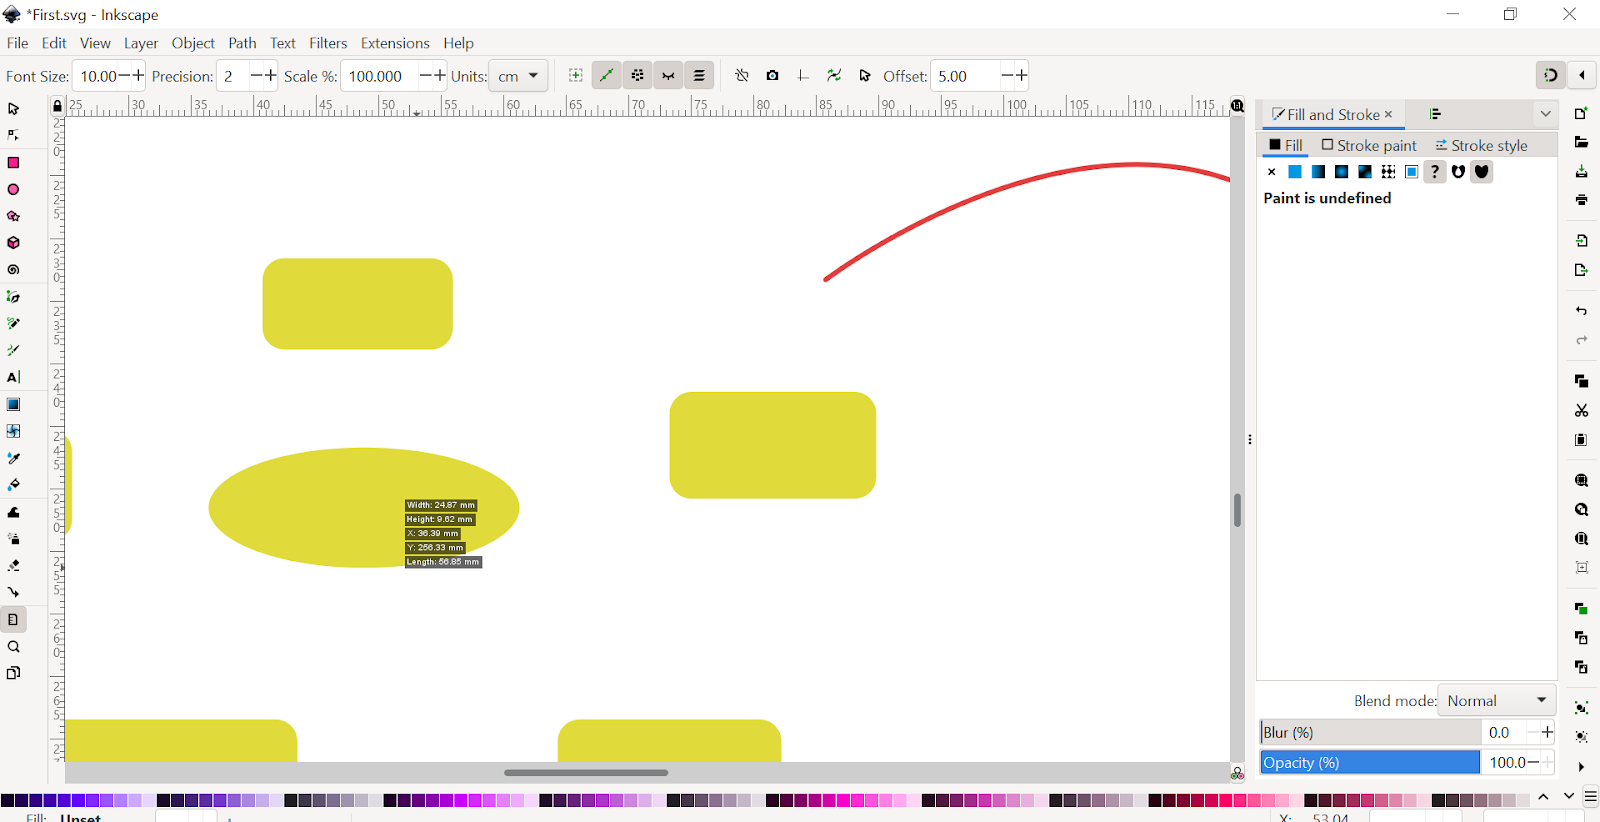
Task: Choose the Gradient tool
Action: pos(14,405)
